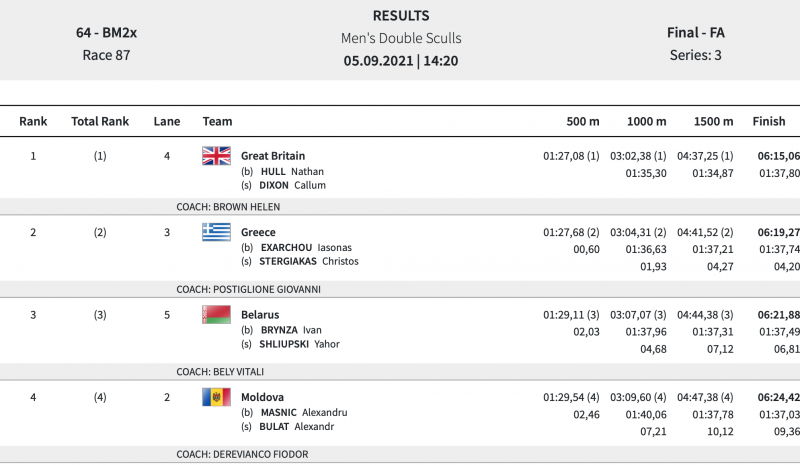Click the Greece flag icon
The width and height of the screenshot is (800, 465).
pyautogui.click(x=216, y=232)
